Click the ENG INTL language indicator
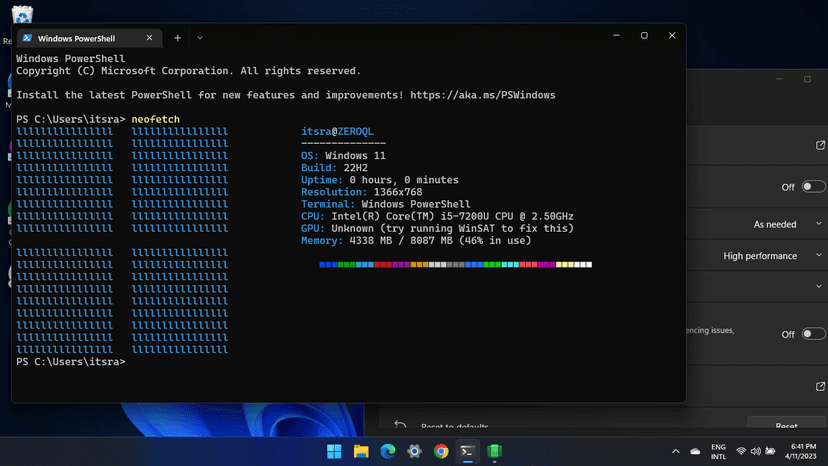 [718, 451]
